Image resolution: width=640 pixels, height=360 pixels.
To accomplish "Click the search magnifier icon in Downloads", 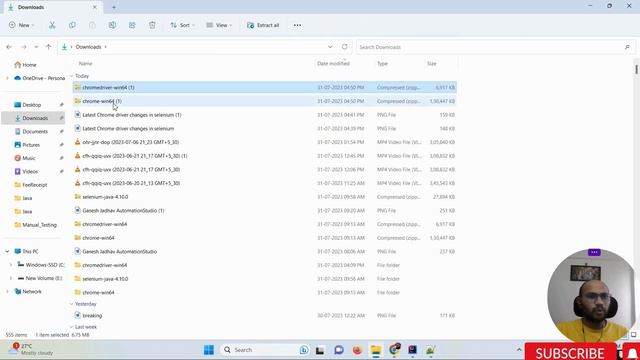I will point(627,47).
